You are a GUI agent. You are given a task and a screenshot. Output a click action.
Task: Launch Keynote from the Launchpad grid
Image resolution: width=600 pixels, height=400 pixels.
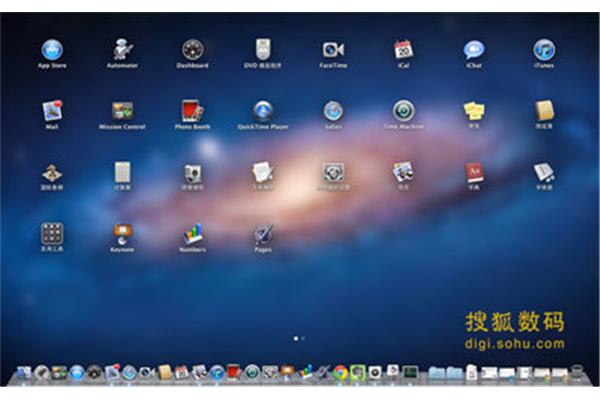pyautogui.click(x=122, y=234)
